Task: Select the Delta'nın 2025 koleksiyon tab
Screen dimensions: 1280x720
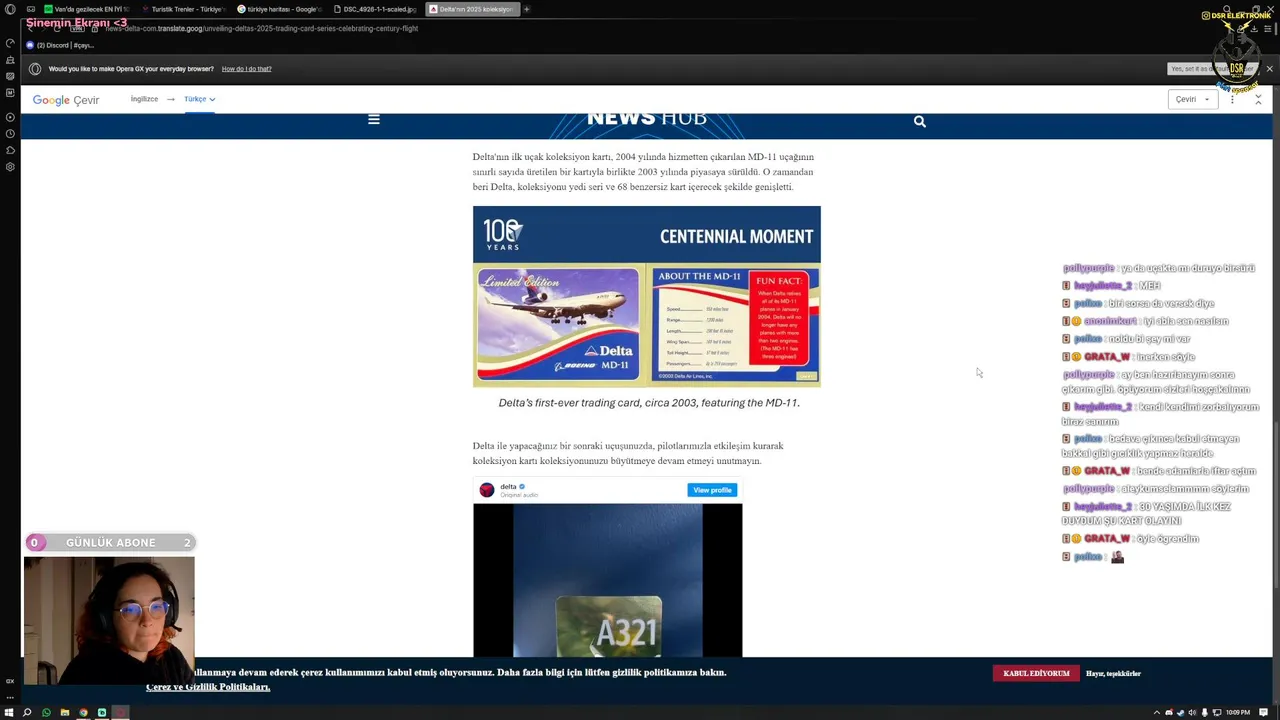Action: (471, 9)
